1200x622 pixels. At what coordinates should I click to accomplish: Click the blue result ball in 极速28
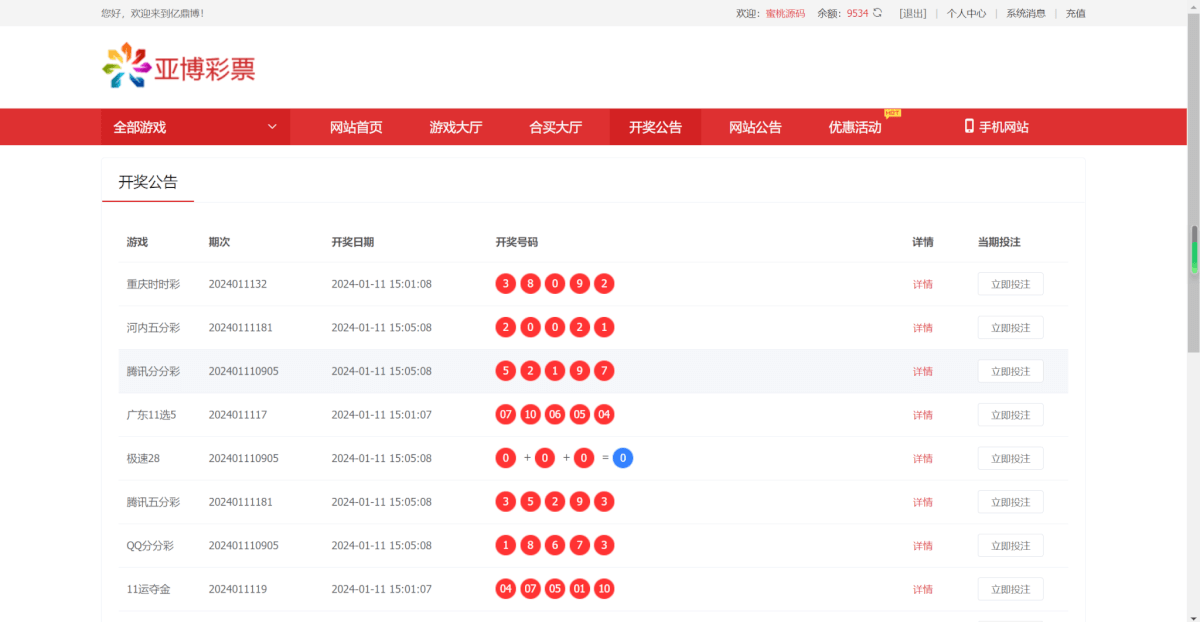623,458
